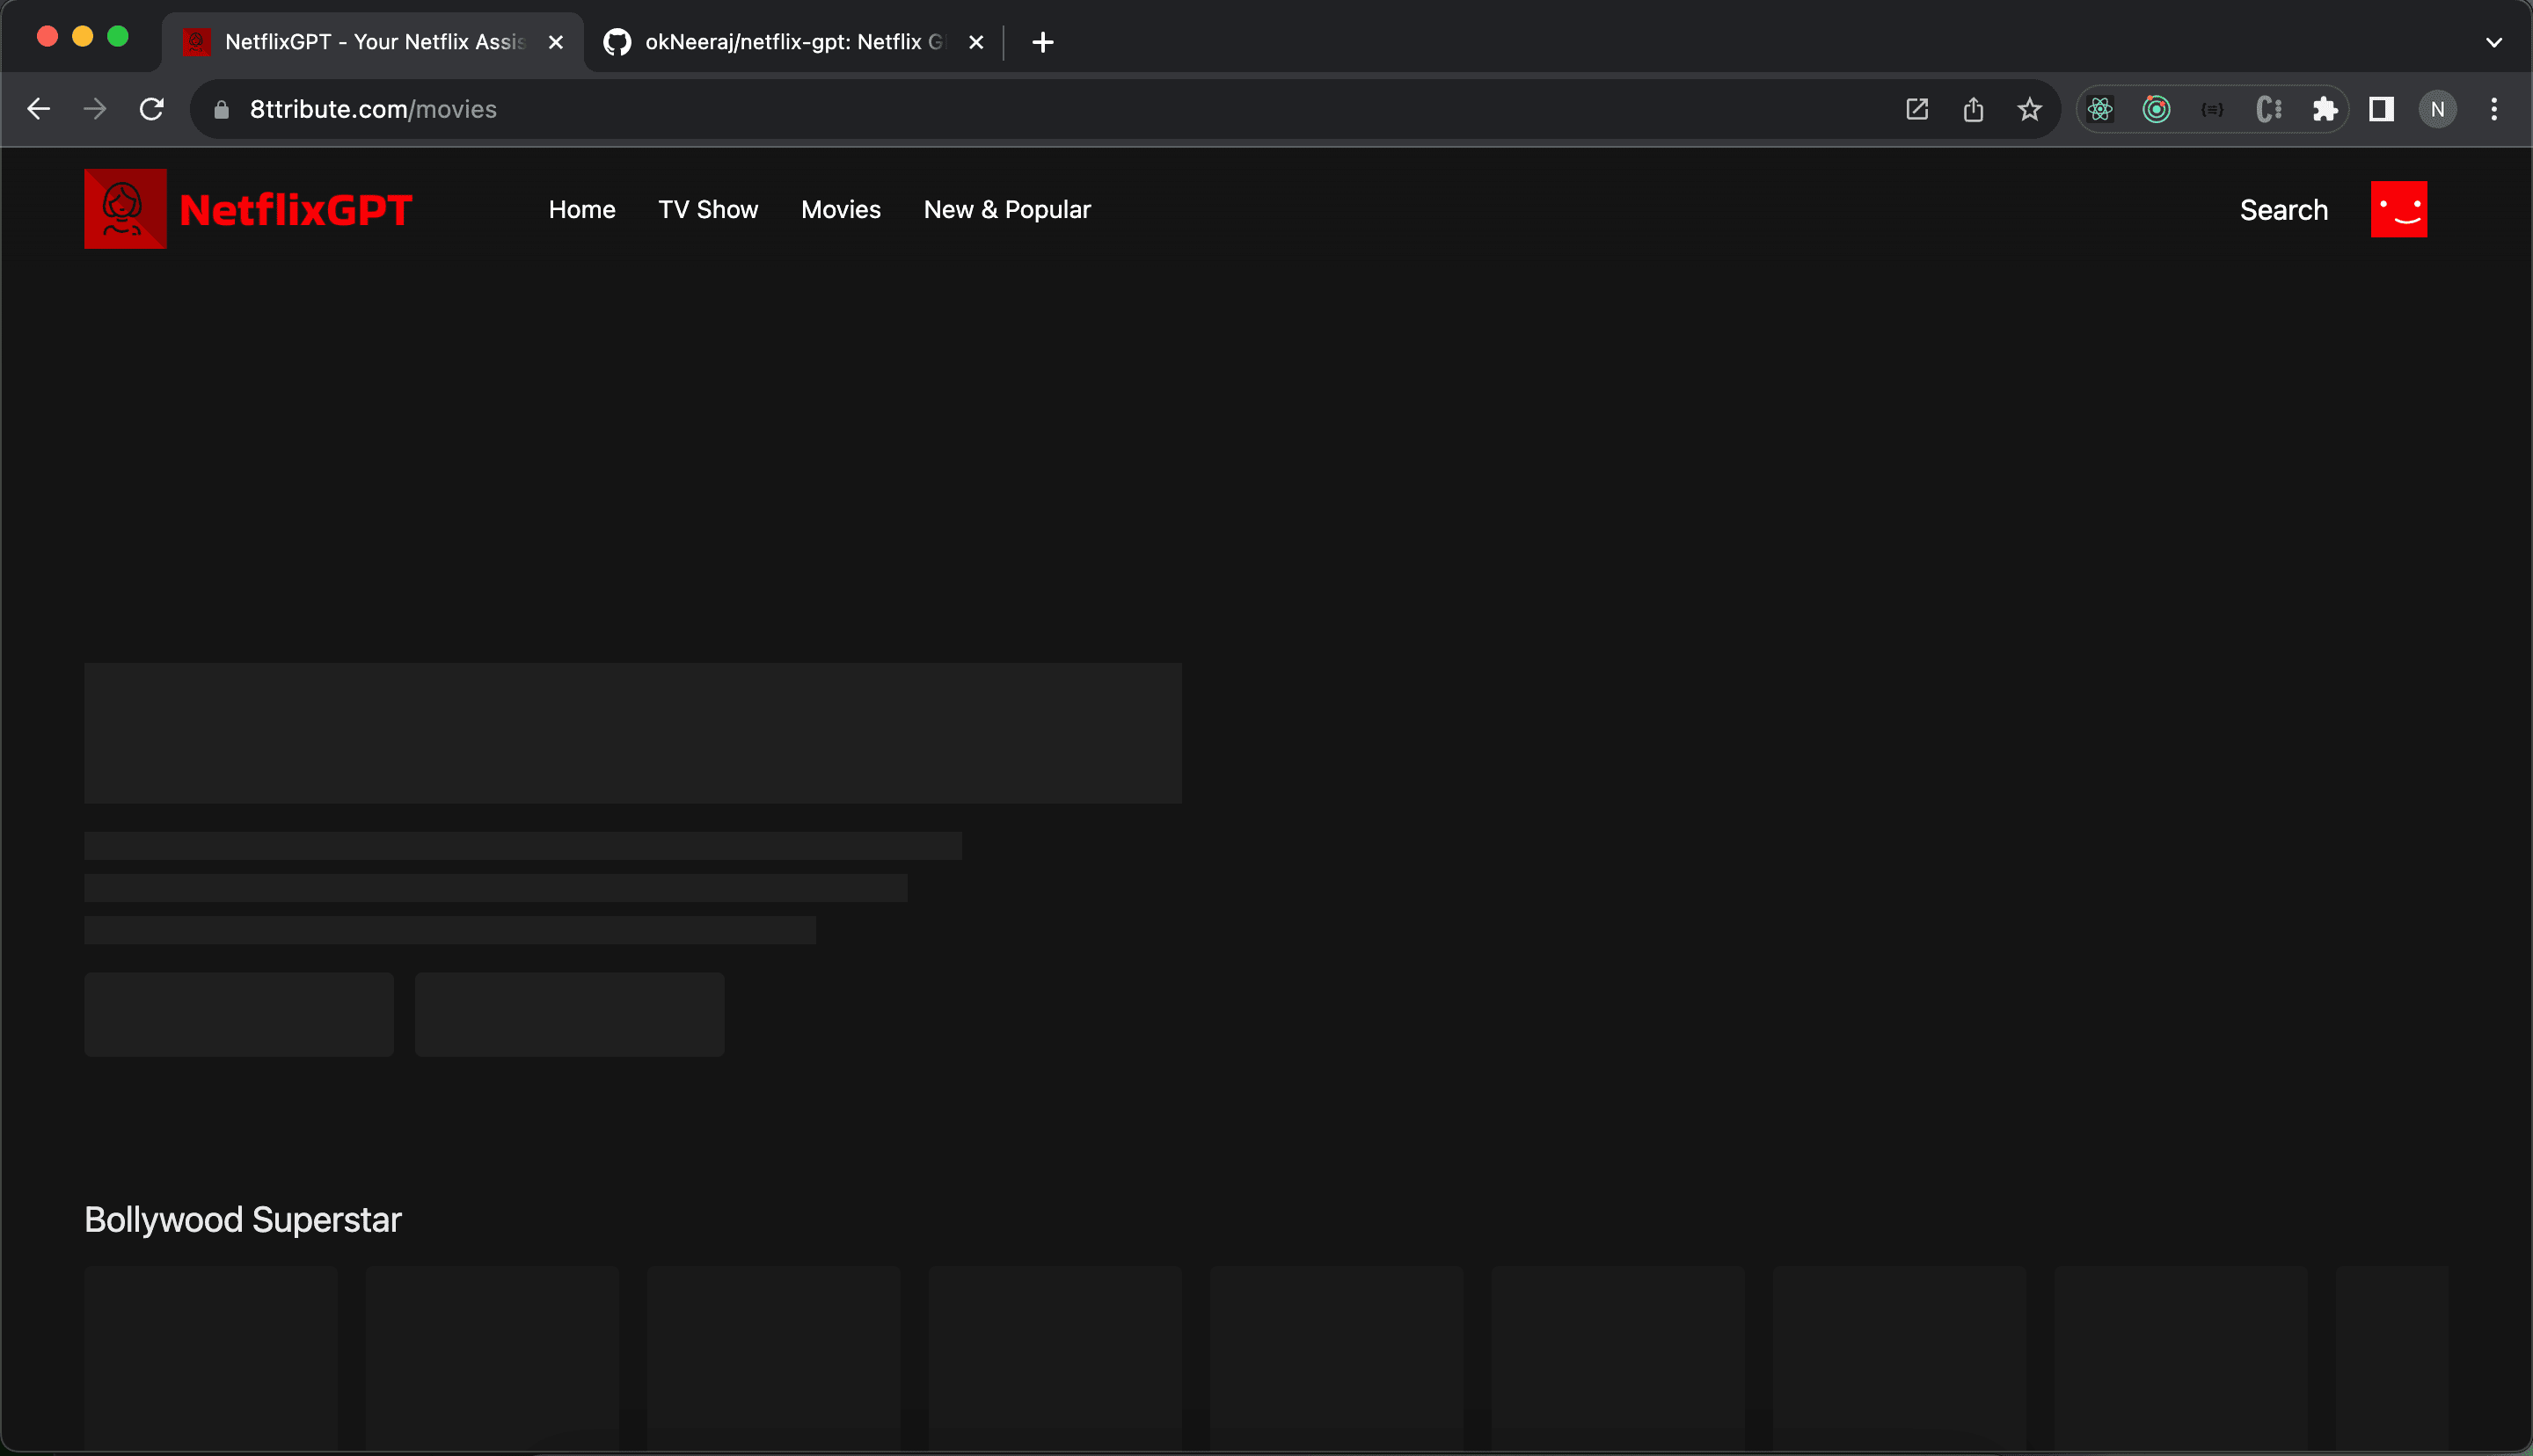Bookmark this page with star icon
The width and height of the screenshot is (2533, 1456).
coord(2029,109)
